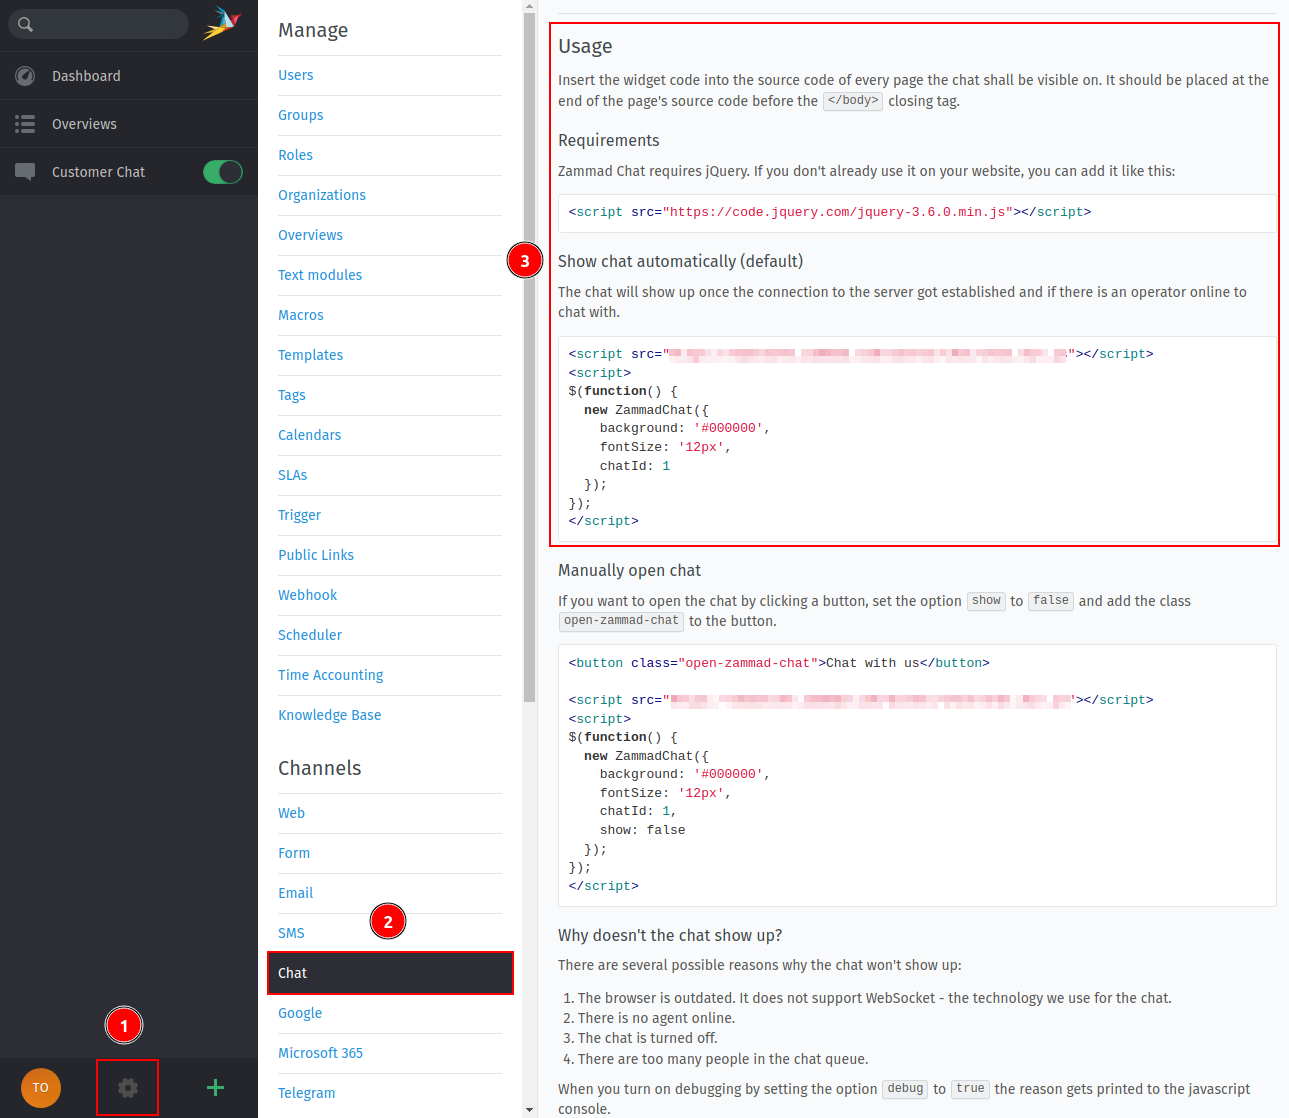The height and width of the screenshot is (1118, 1289).
Task: Open Scheduler settings
Action: tap(310, 635)
